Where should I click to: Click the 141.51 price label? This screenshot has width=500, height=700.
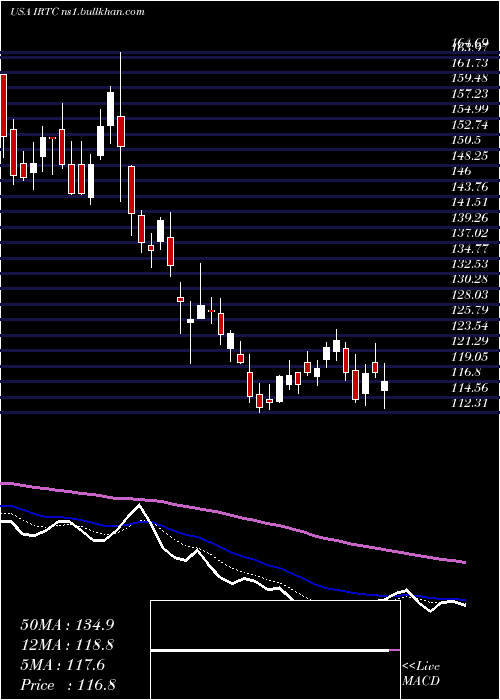tap(470, 202)
